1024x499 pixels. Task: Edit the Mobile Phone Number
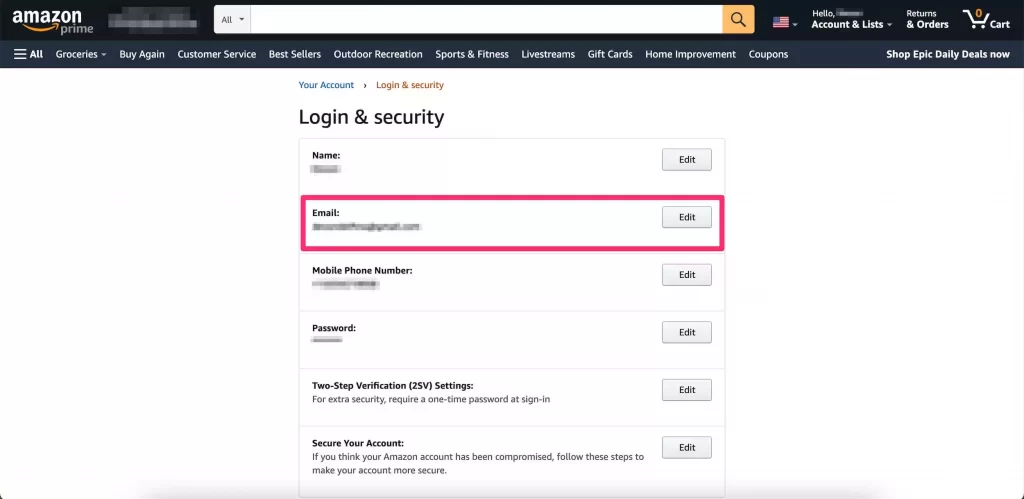(x=687, y=275)
